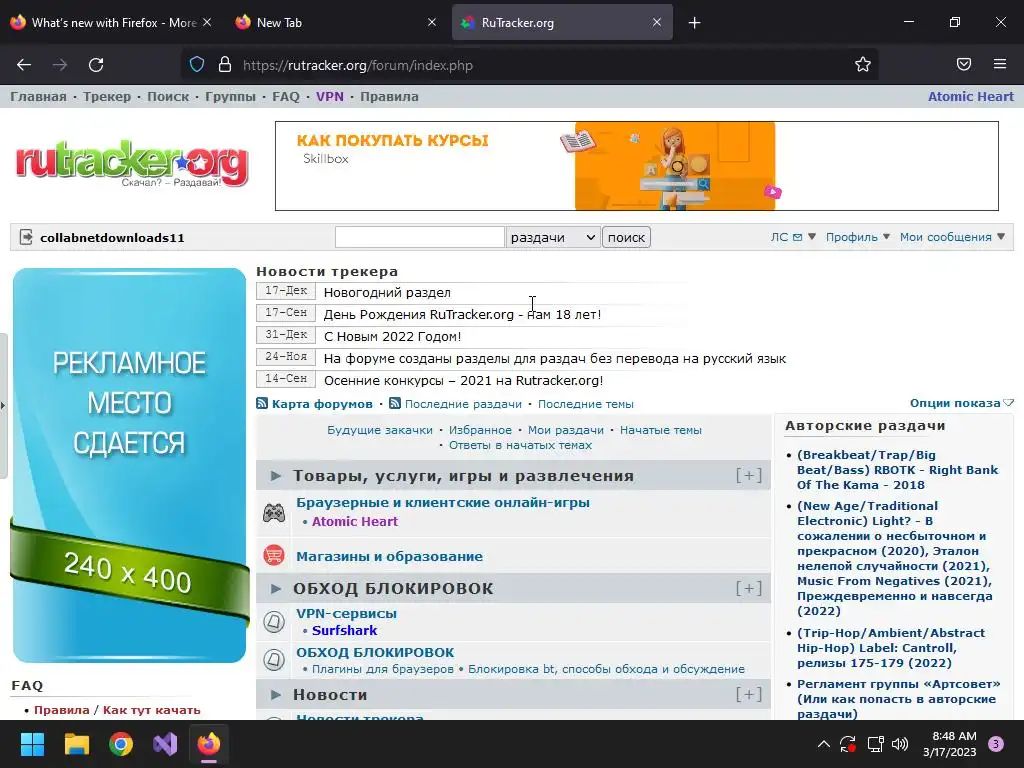This screenshot has width=1024, height=768.
Task: Open Правила in the top menu
Action: (x=389, y=97)
